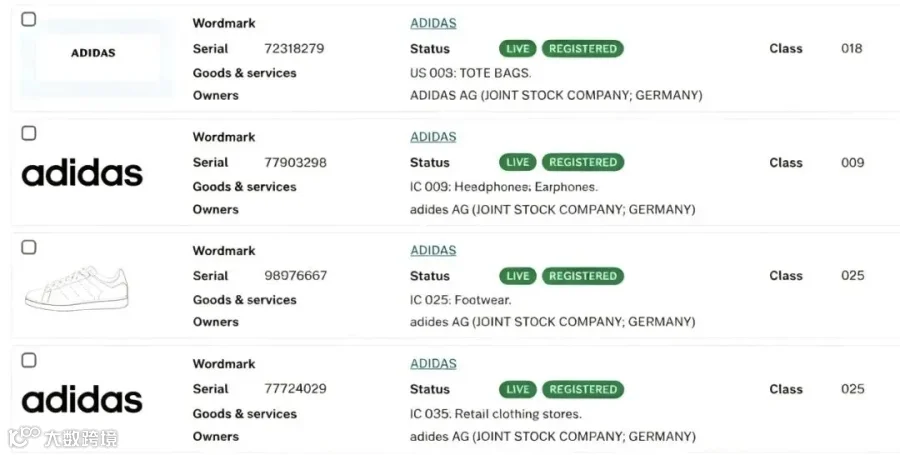Open the ADIDAS link above serial 77903298

coord(433,137)
